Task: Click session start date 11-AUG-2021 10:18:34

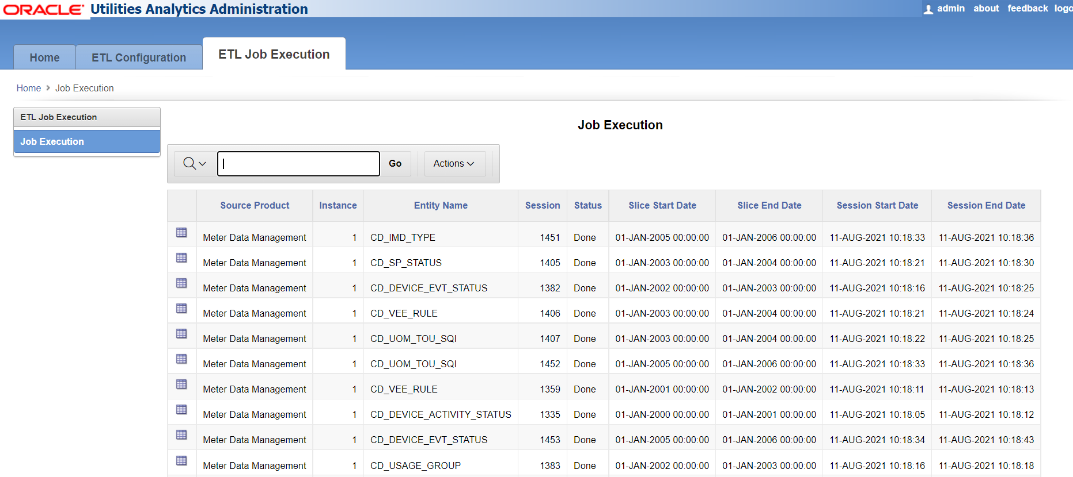Action: [877, 440]
